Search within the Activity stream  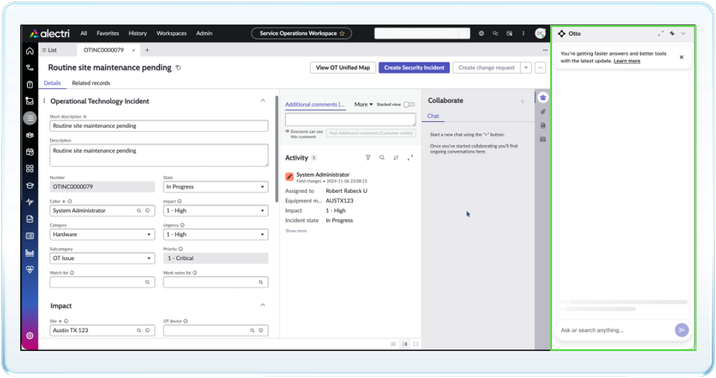point(382,158)
